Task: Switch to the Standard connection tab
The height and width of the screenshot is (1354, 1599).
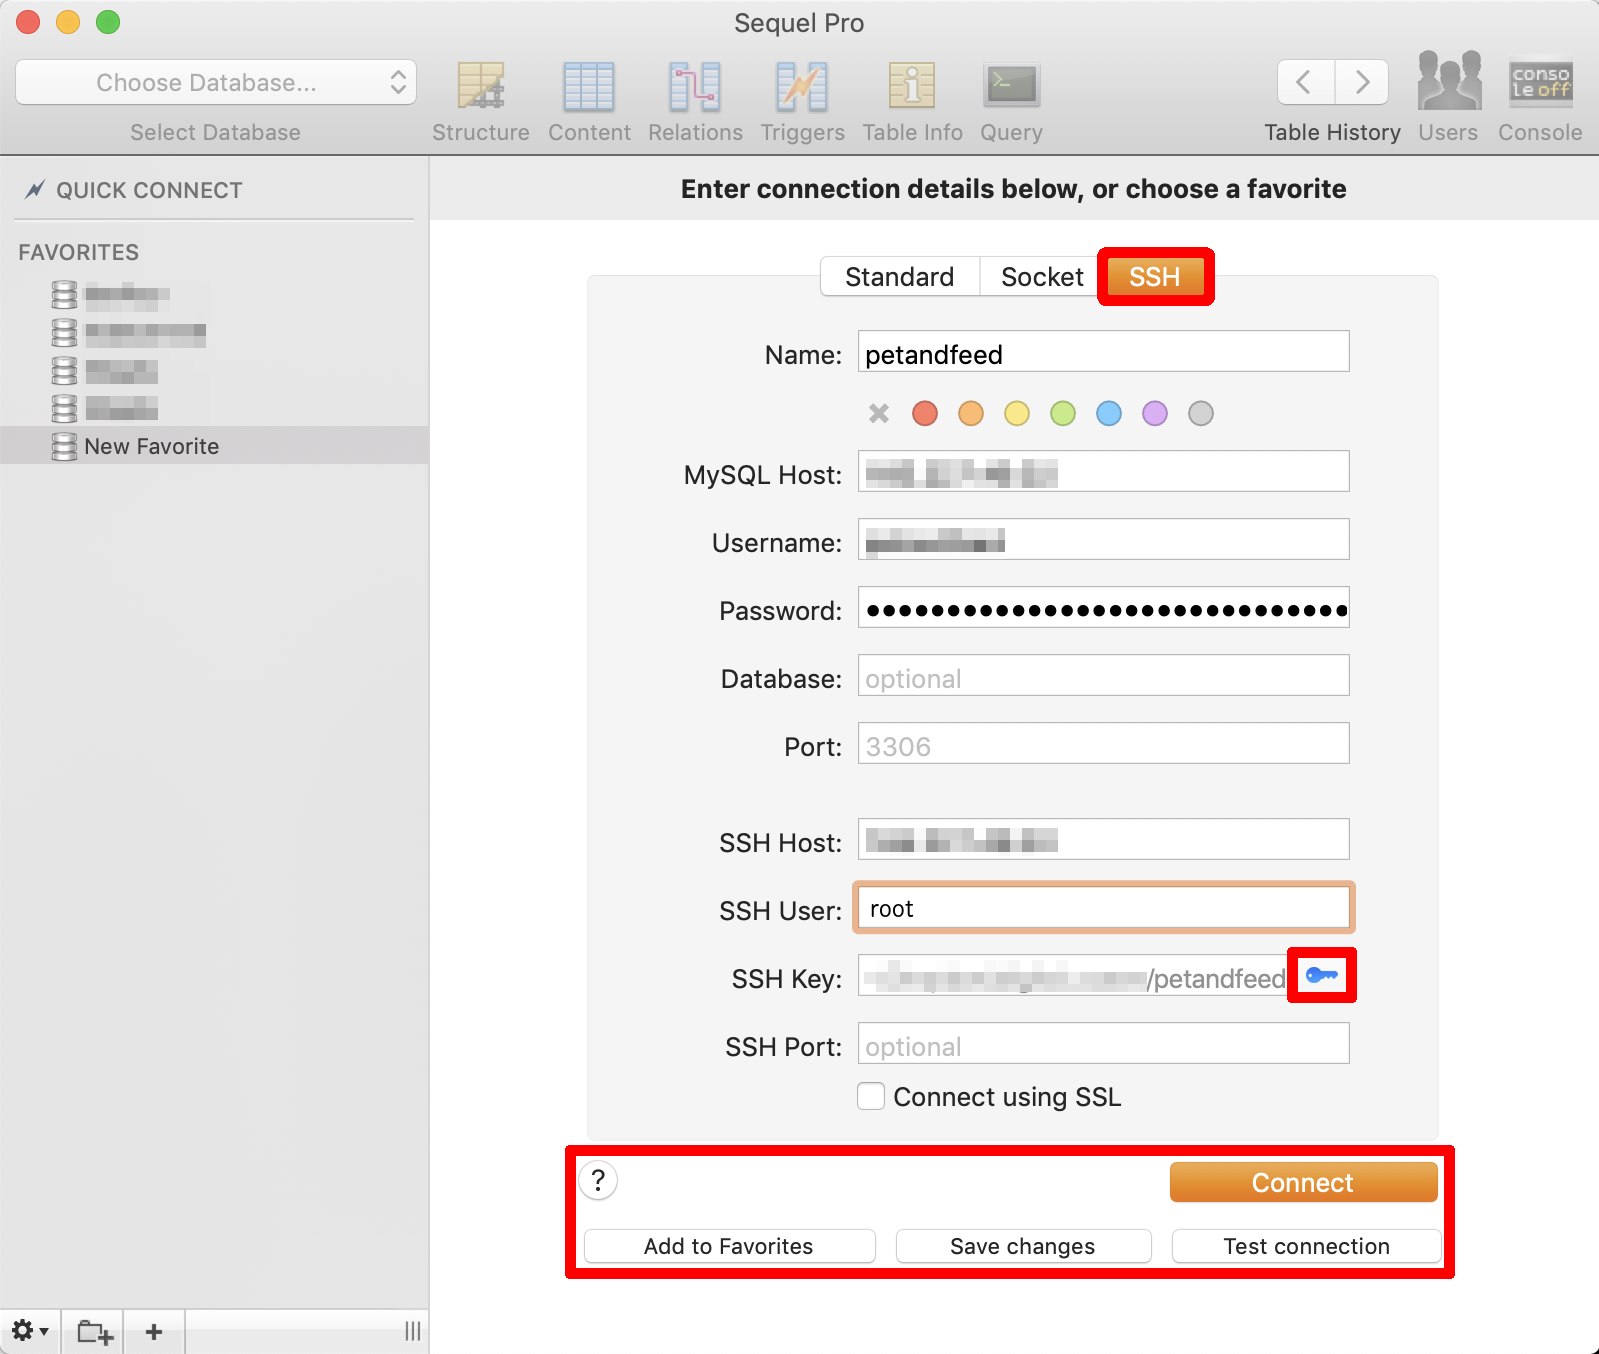Action: coord(899,277)
